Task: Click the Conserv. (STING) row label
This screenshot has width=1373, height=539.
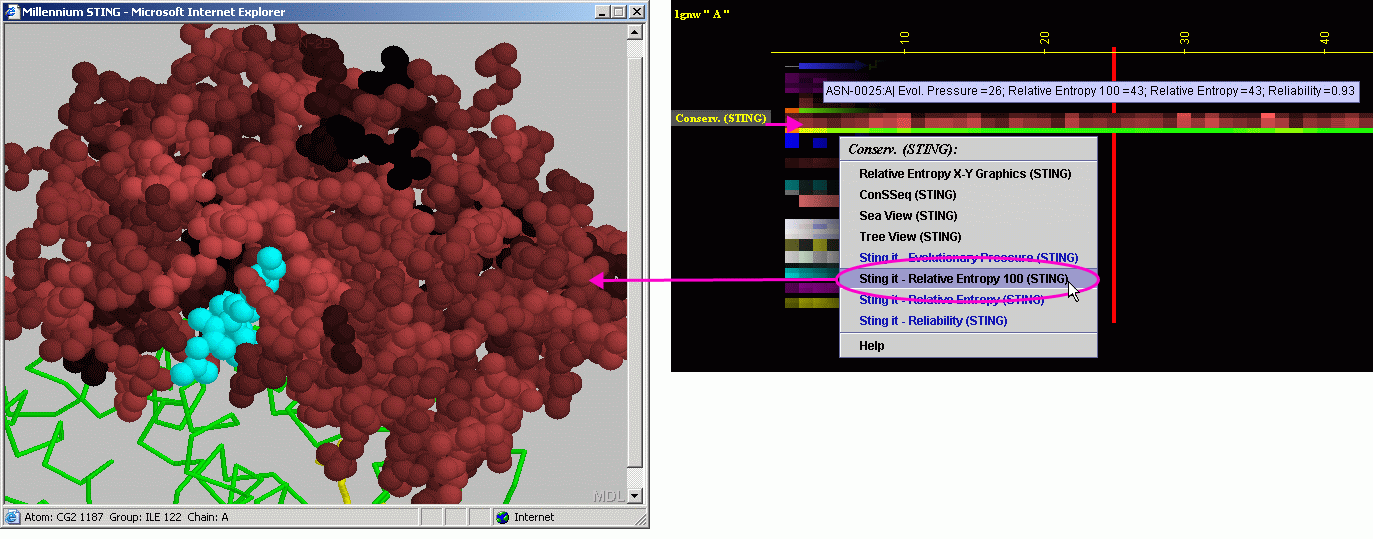Action: click(720, 118)
